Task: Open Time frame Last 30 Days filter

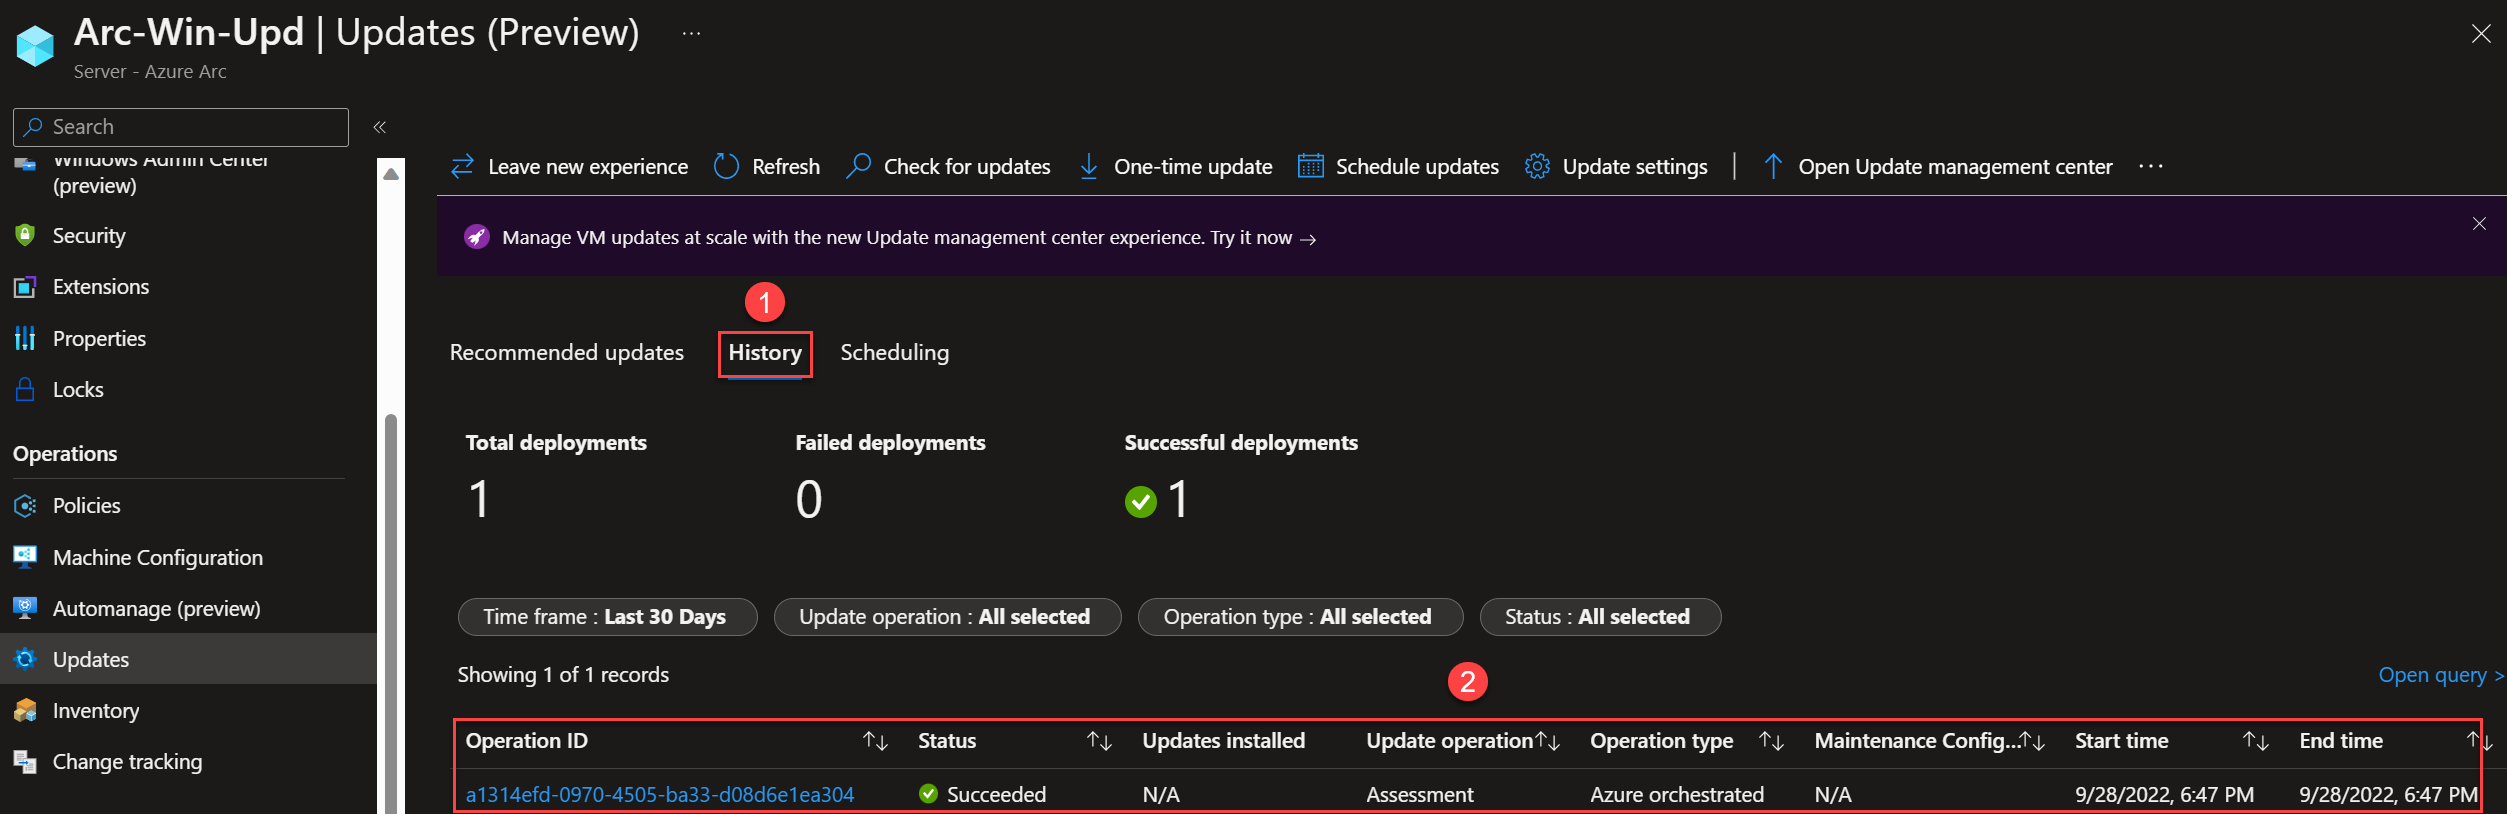Action: pyautogui.click(x=607, y=617)
